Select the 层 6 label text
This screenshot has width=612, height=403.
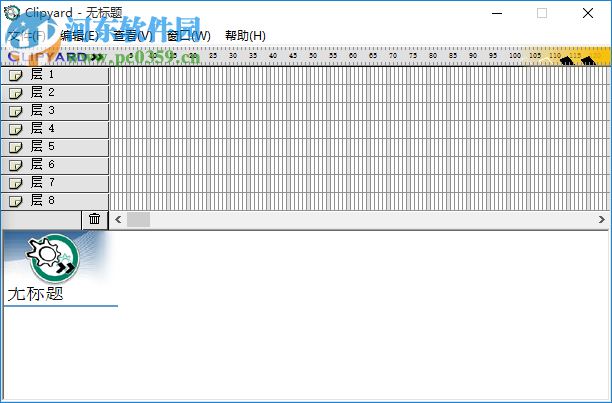tap(43, 164)
